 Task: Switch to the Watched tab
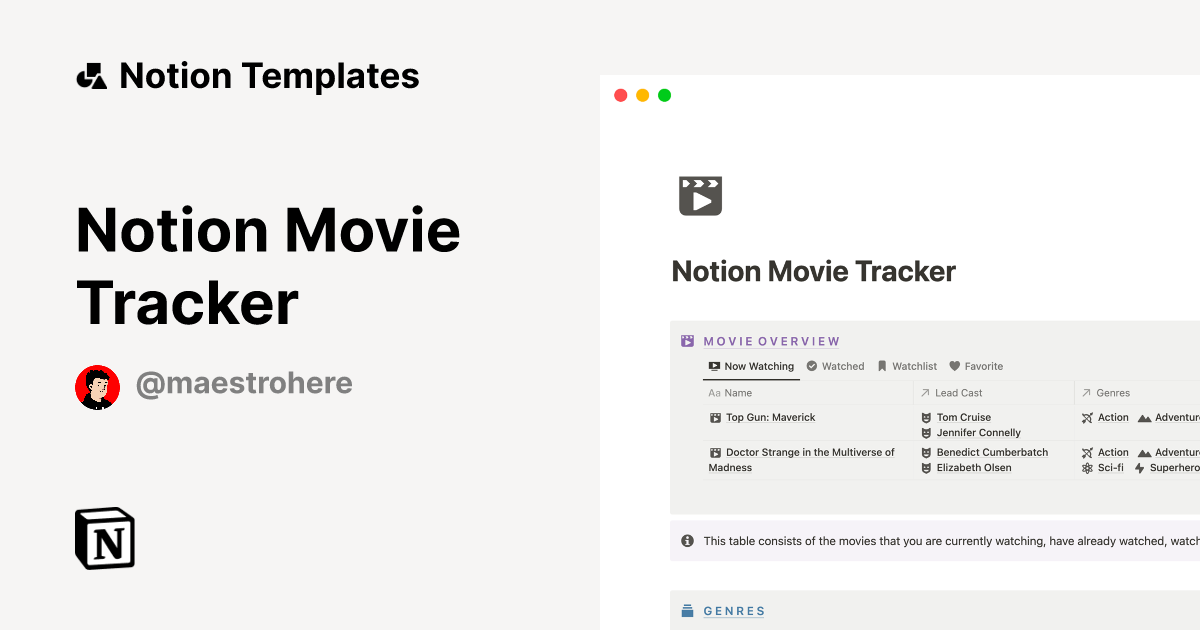click(835, 366)
